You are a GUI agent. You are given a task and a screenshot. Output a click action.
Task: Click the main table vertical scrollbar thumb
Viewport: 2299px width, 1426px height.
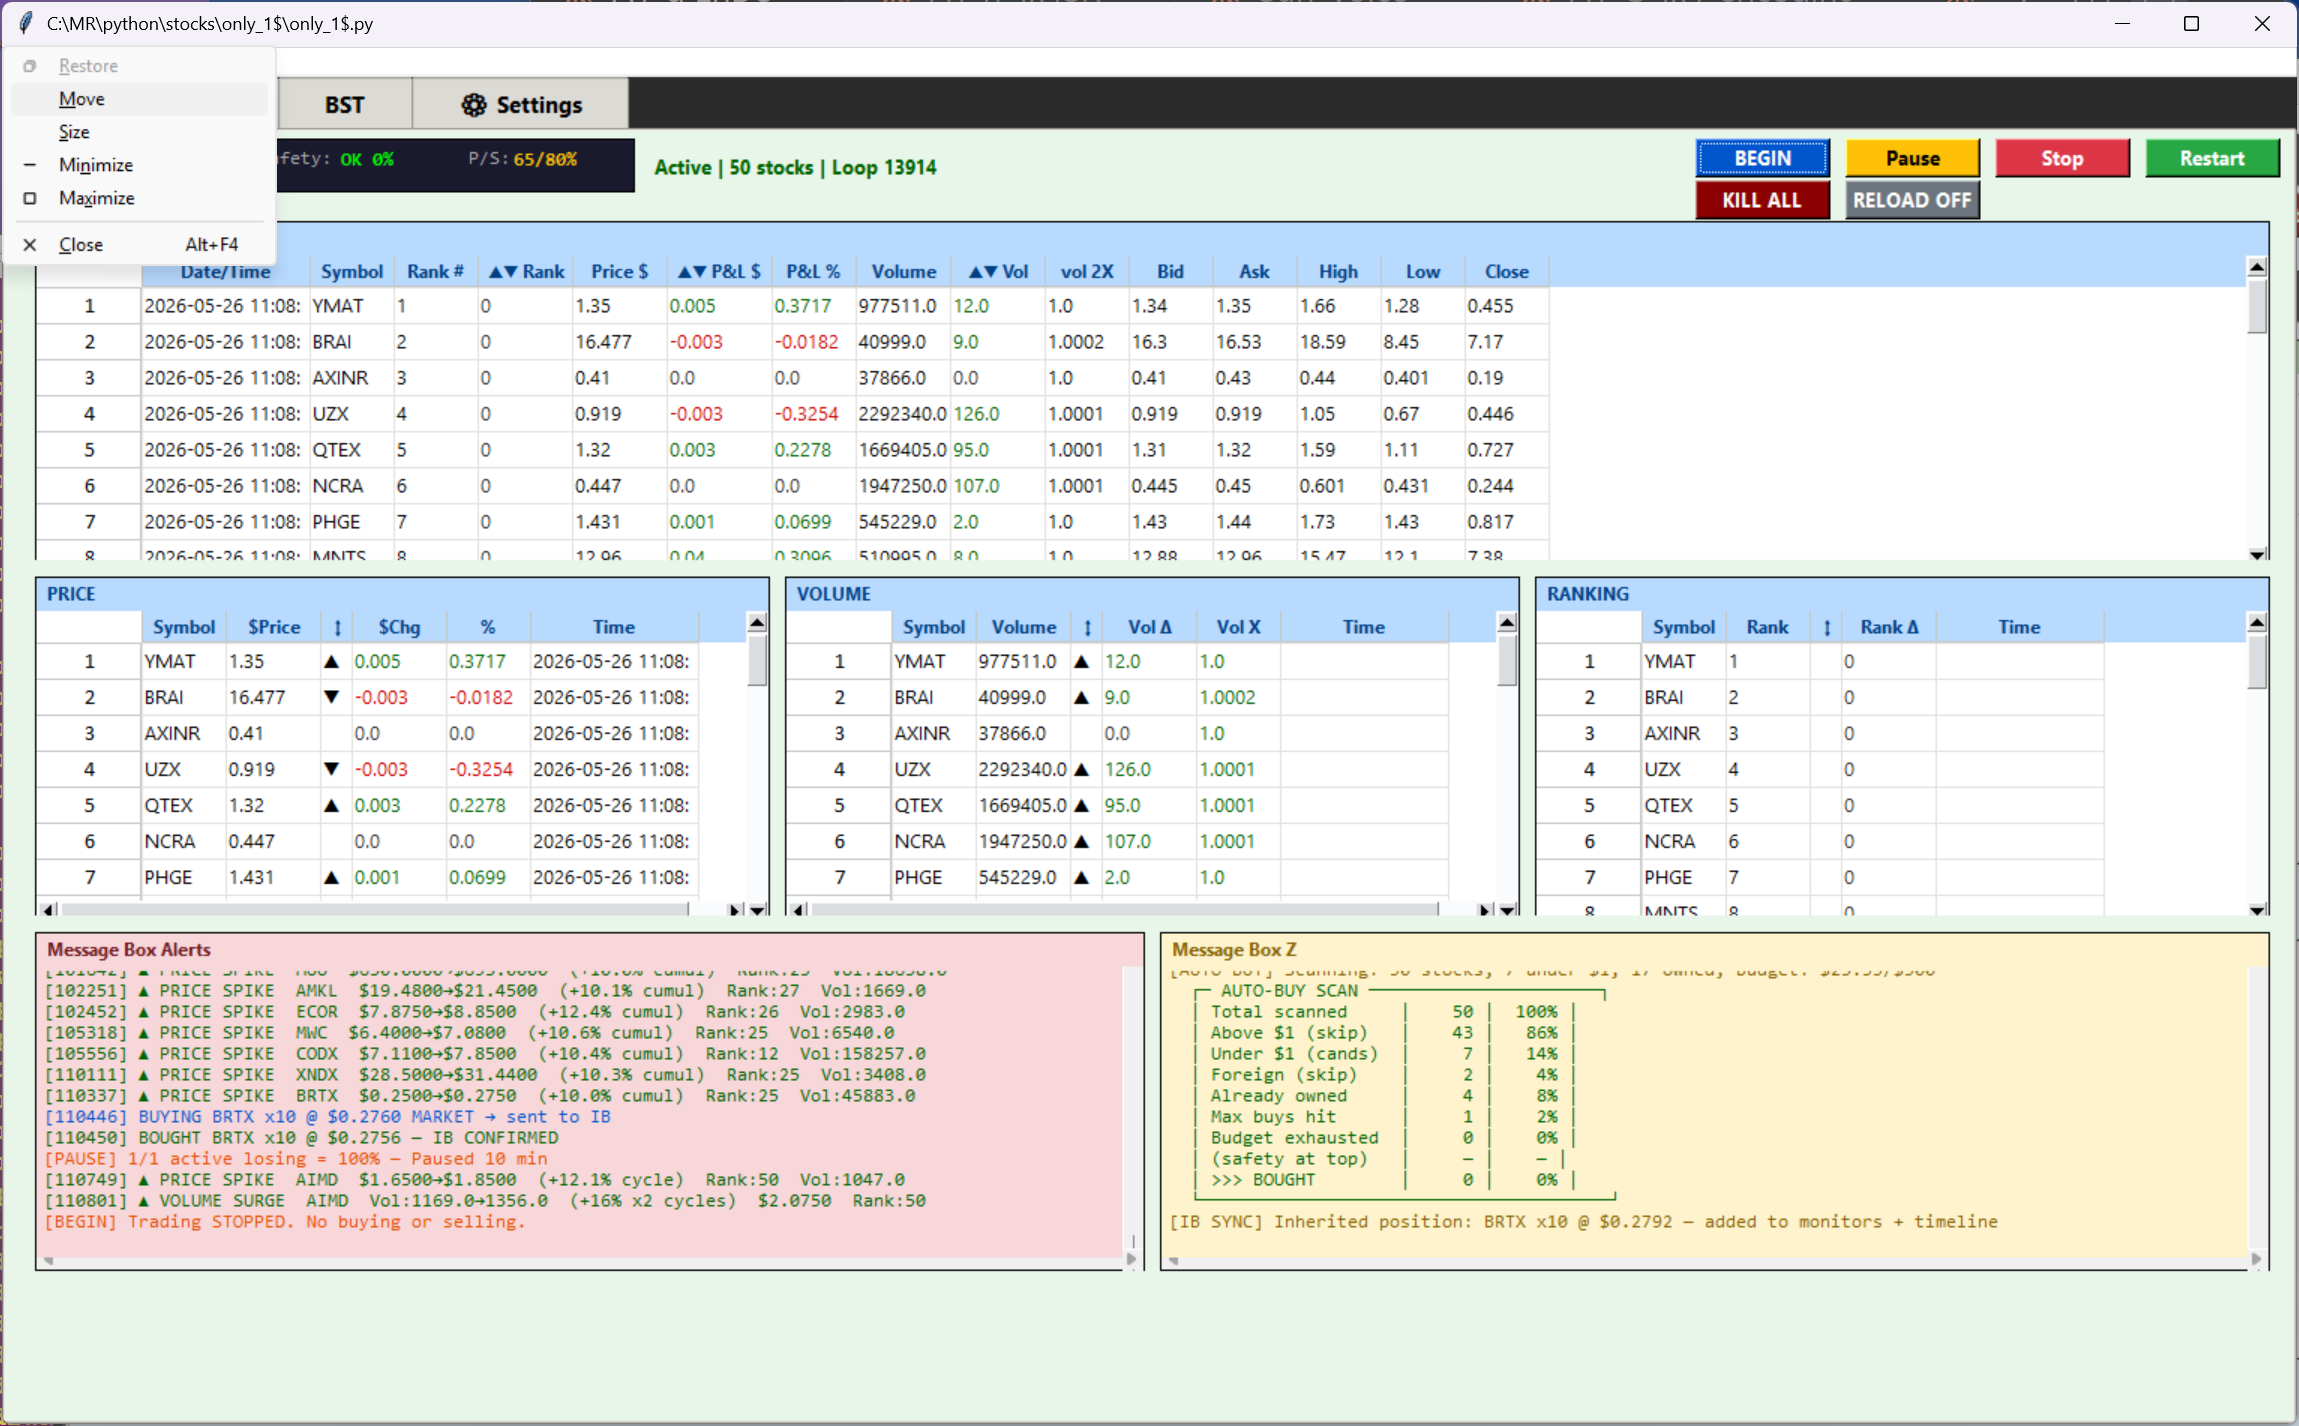[x=2257, y=306]
